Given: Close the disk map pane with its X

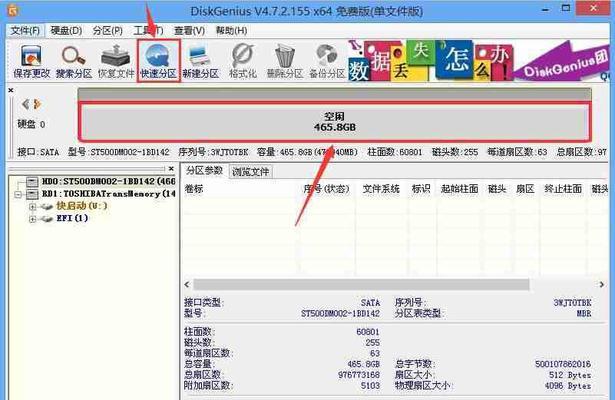Looking at the screenshot, I should (11, 90).
